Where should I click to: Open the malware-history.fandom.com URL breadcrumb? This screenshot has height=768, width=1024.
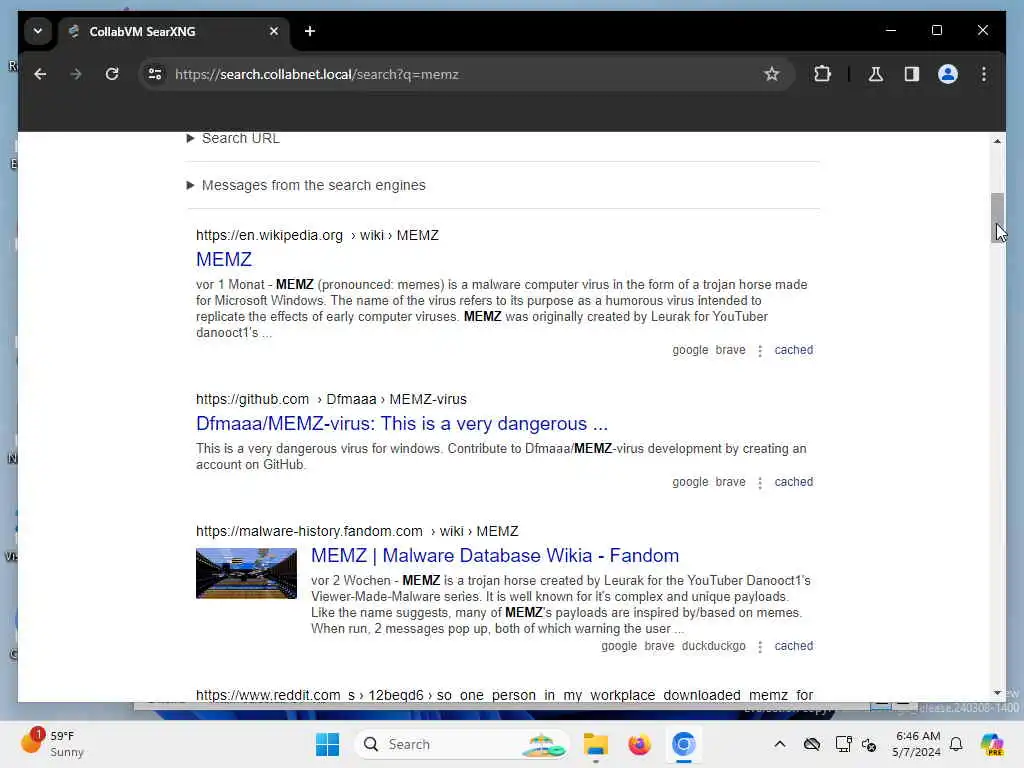pyautogui.click(x=357, y=531)
